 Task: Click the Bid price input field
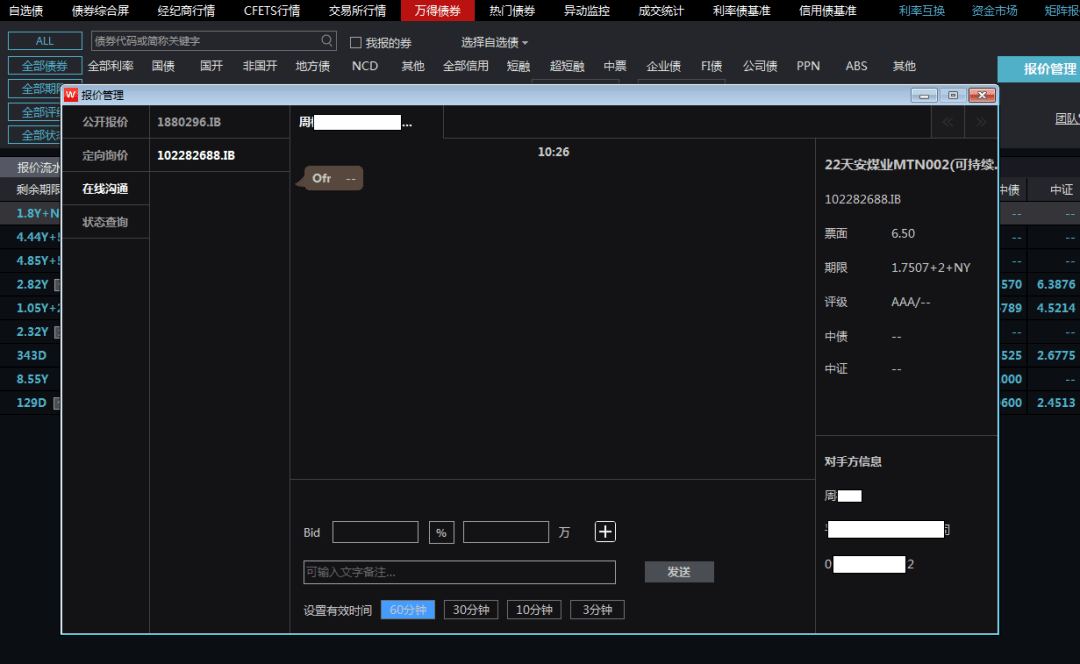click(375, 532)
